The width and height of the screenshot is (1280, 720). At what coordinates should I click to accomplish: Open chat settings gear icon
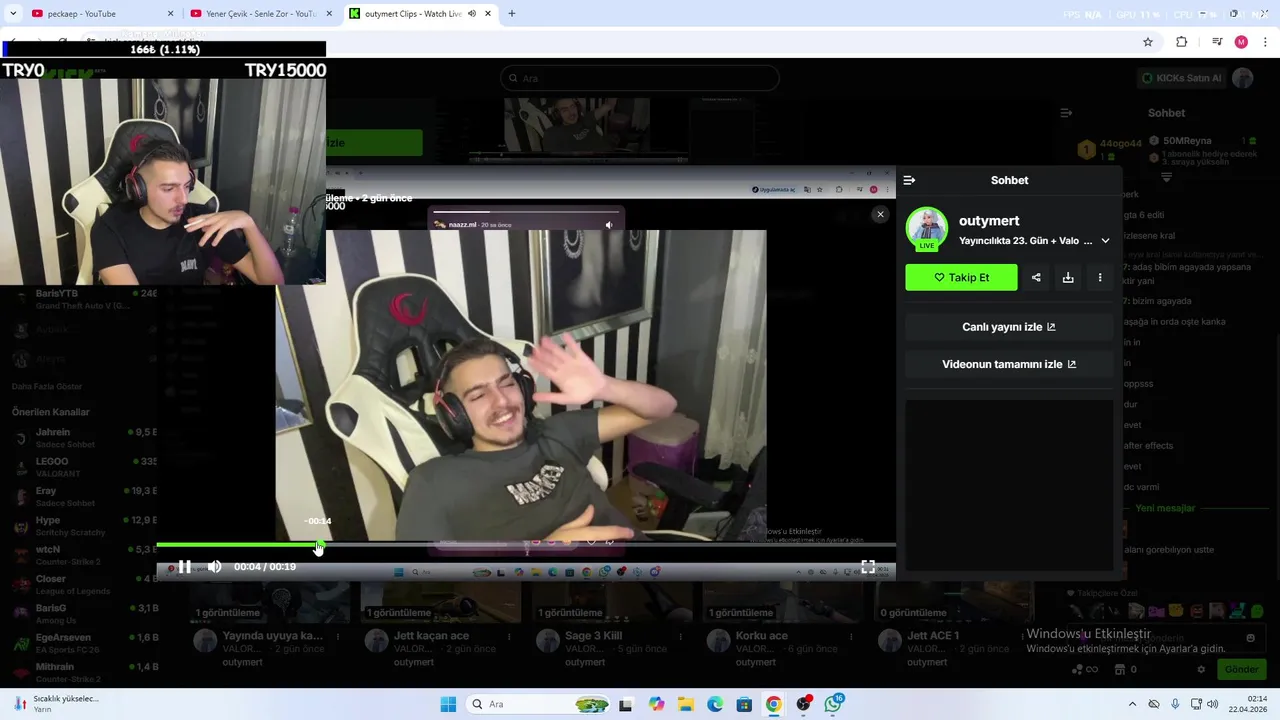click(x=1202, y=669)
